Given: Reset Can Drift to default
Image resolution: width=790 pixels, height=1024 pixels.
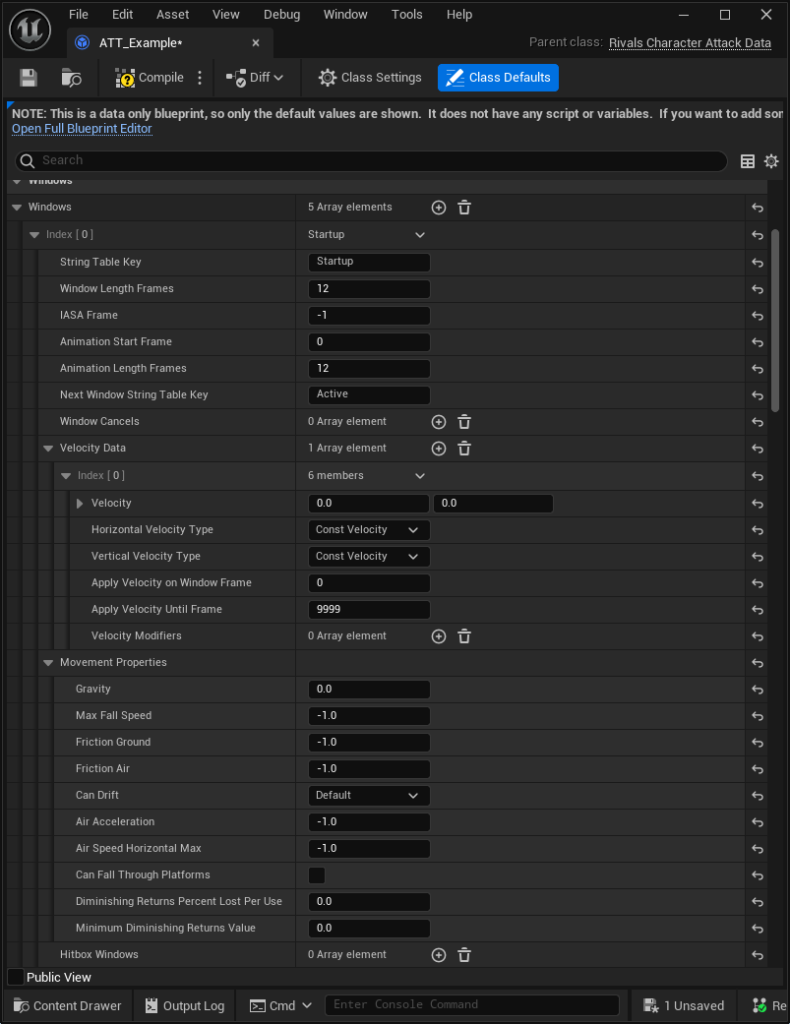Looking at the screenshot, I should coord(757,795).
